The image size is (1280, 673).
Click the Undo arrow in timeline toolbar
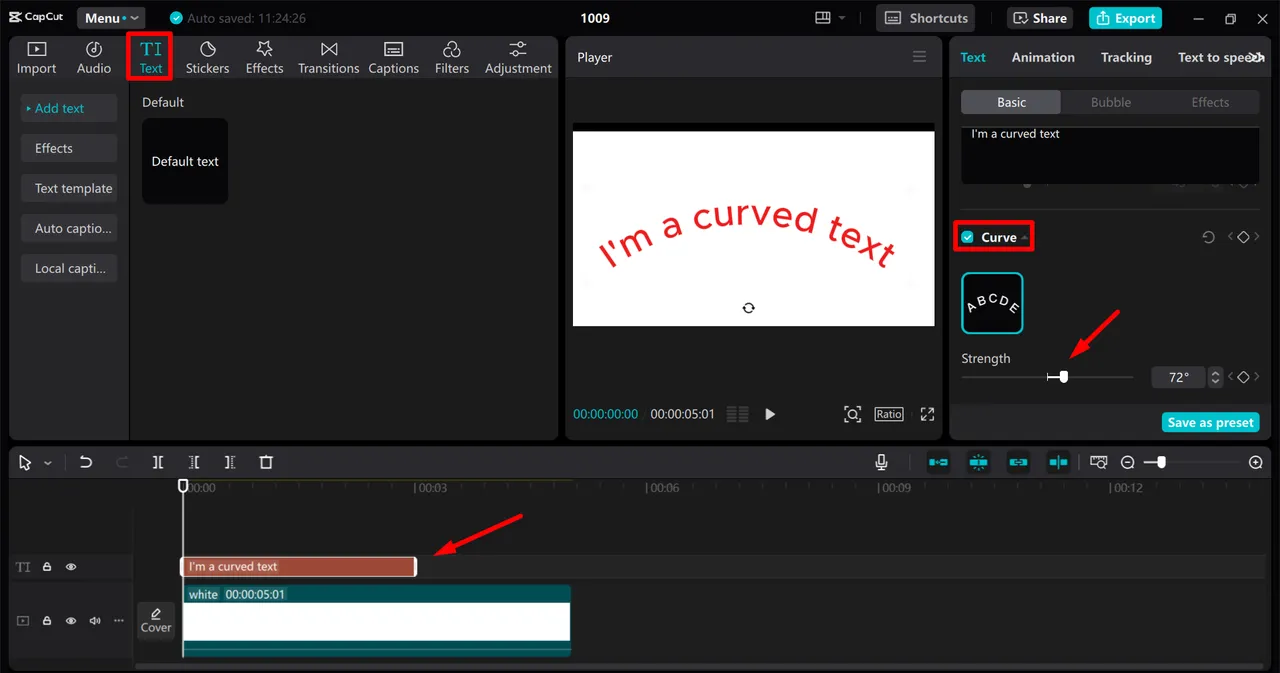click(x=86, y=462)
